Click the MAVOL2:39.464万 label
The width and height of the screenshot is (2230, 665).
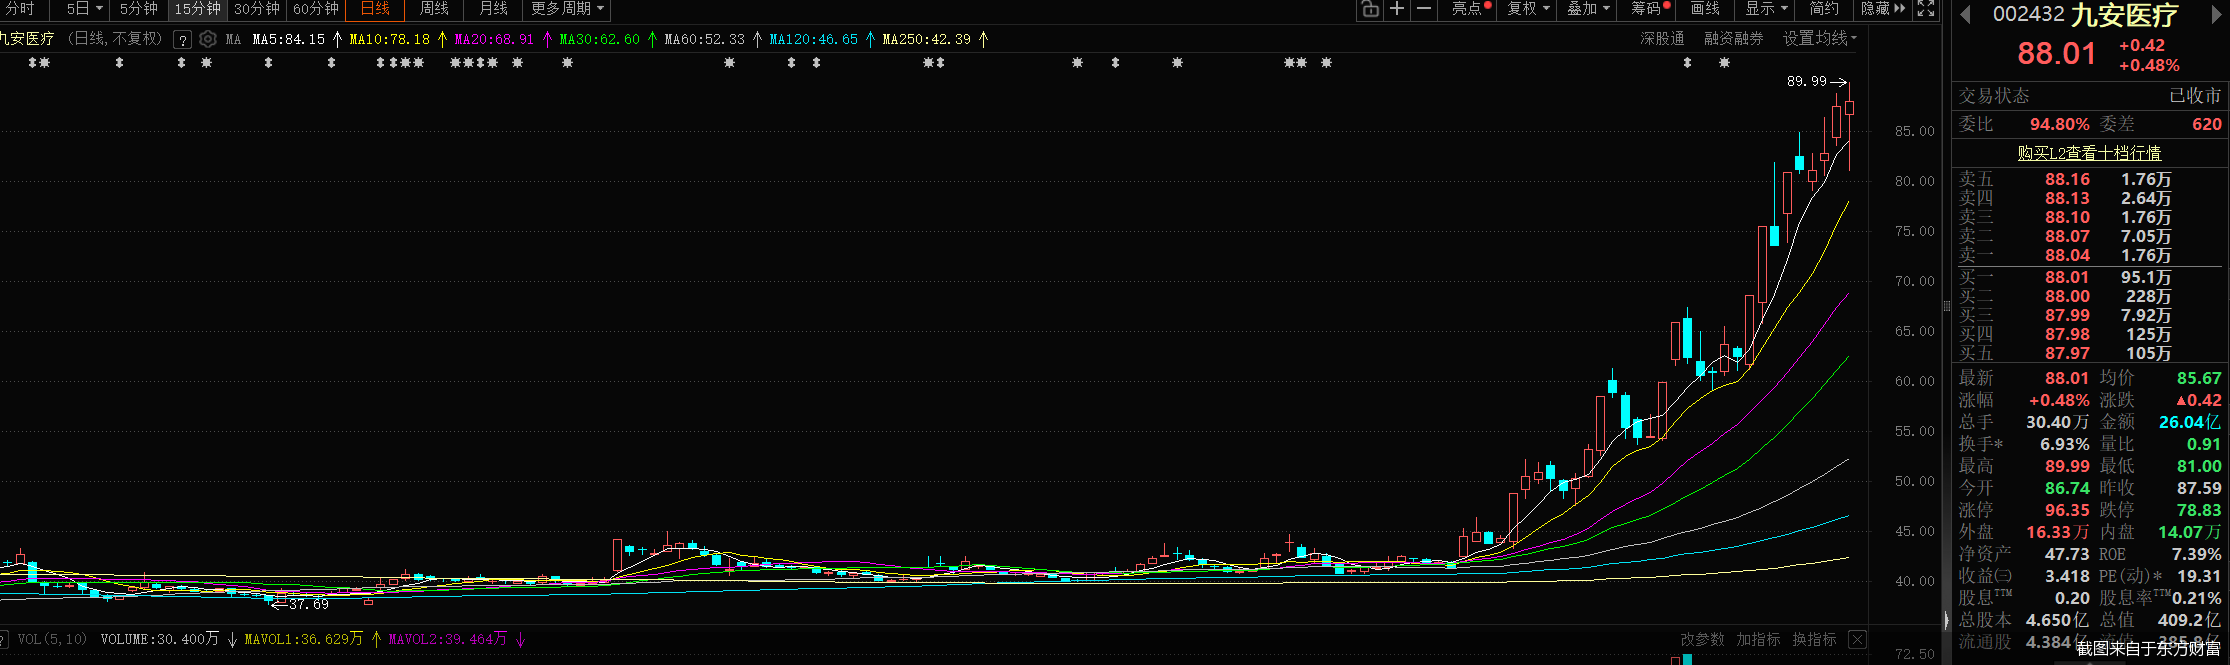click(x=448, y=639)
